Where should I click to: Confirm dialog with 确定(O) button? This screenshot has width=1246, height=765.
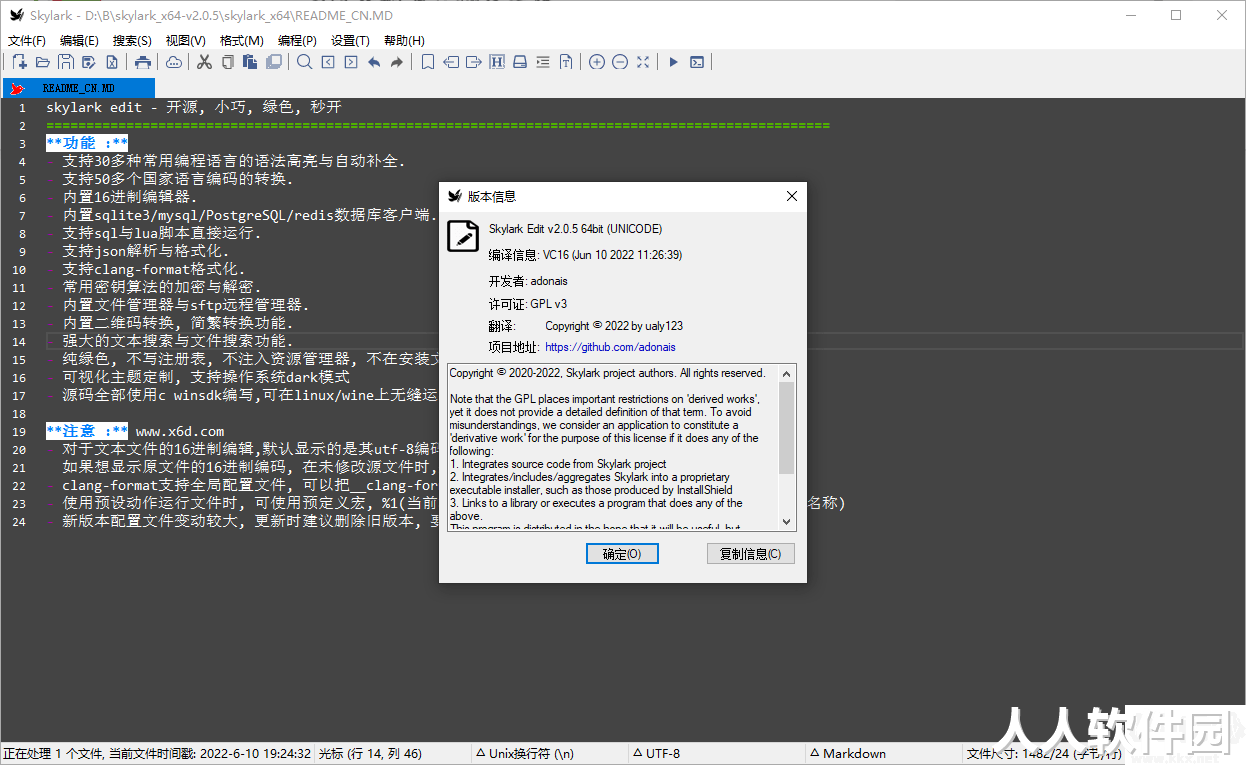click(622, 554)
